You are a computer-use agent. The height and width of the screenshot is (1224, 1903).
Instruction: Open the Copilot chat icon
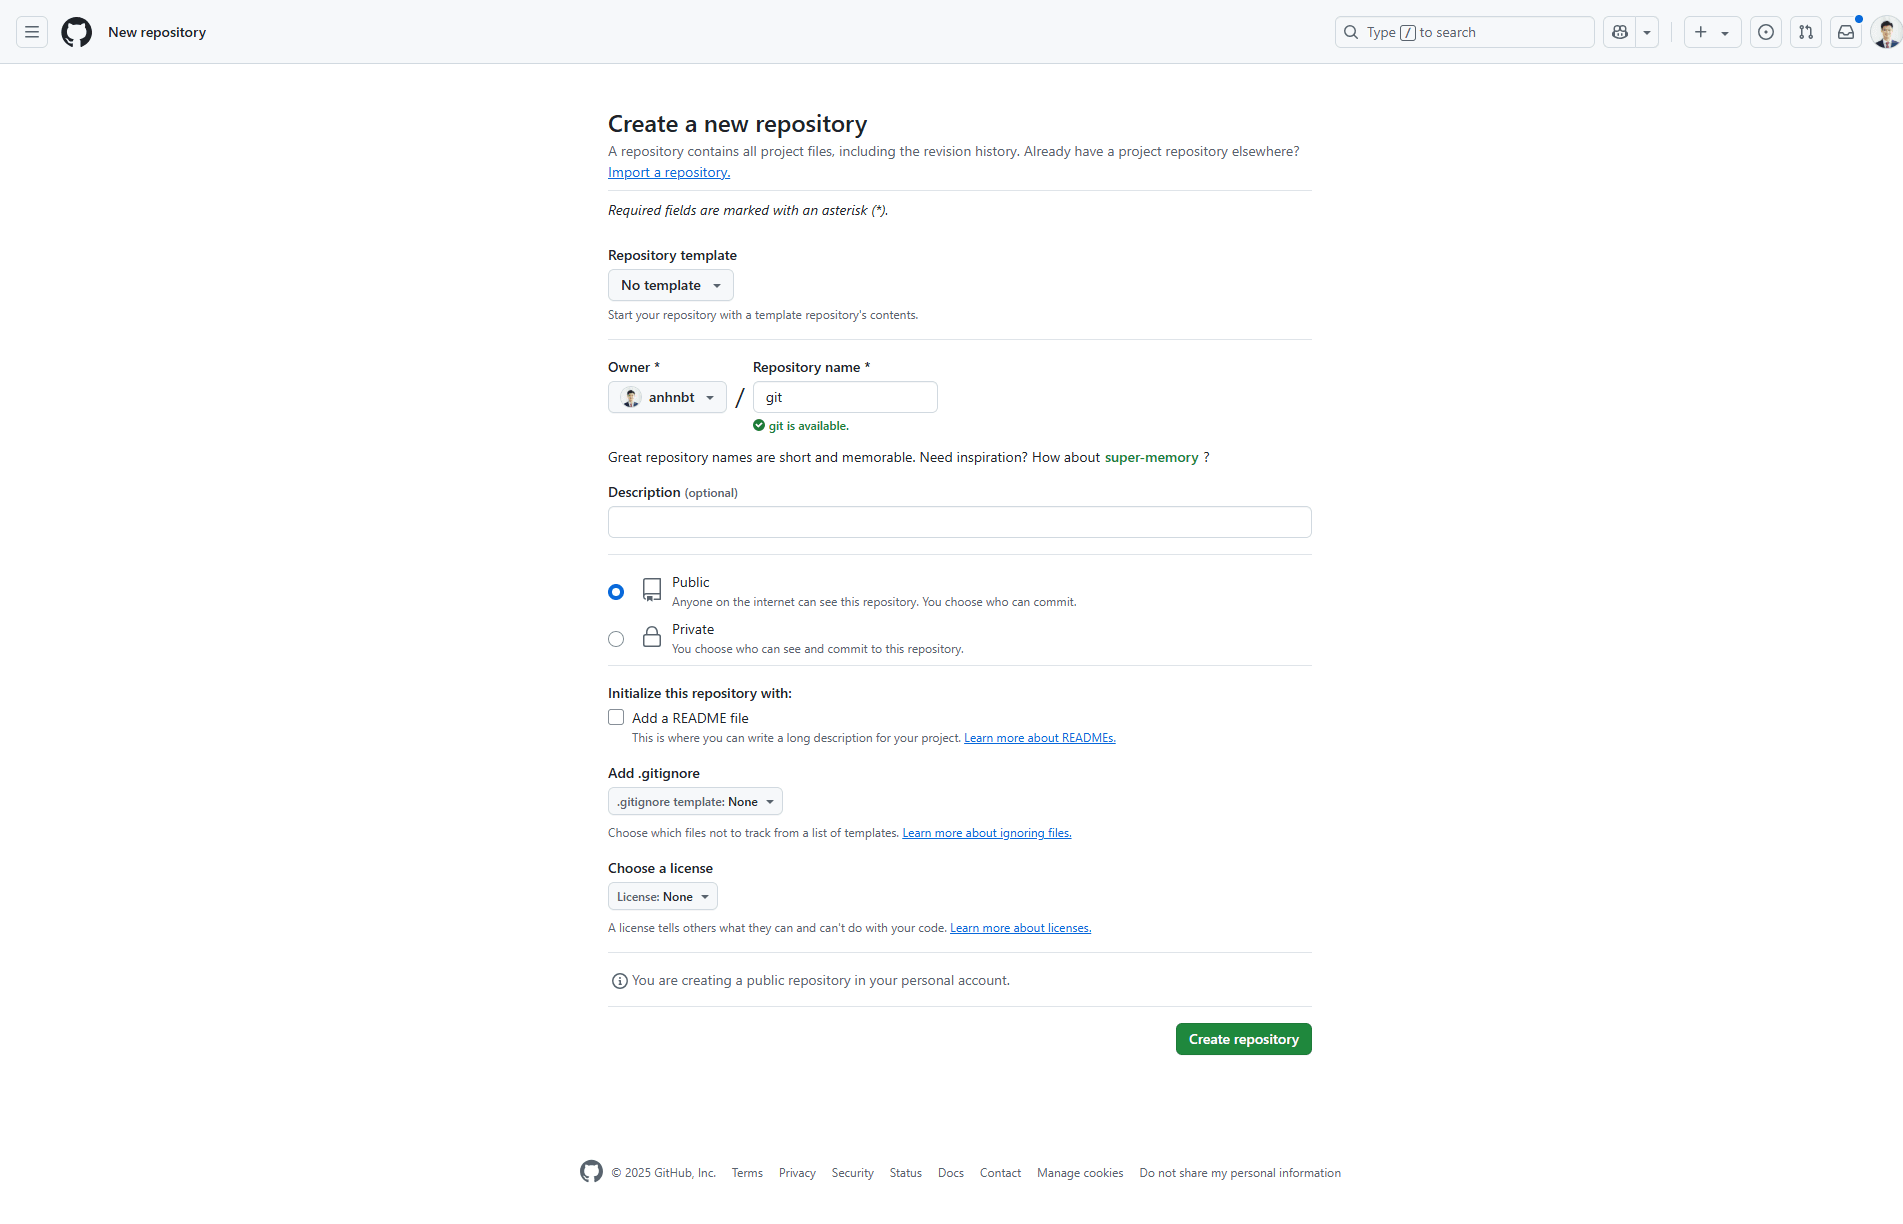tap(1618, 31)
